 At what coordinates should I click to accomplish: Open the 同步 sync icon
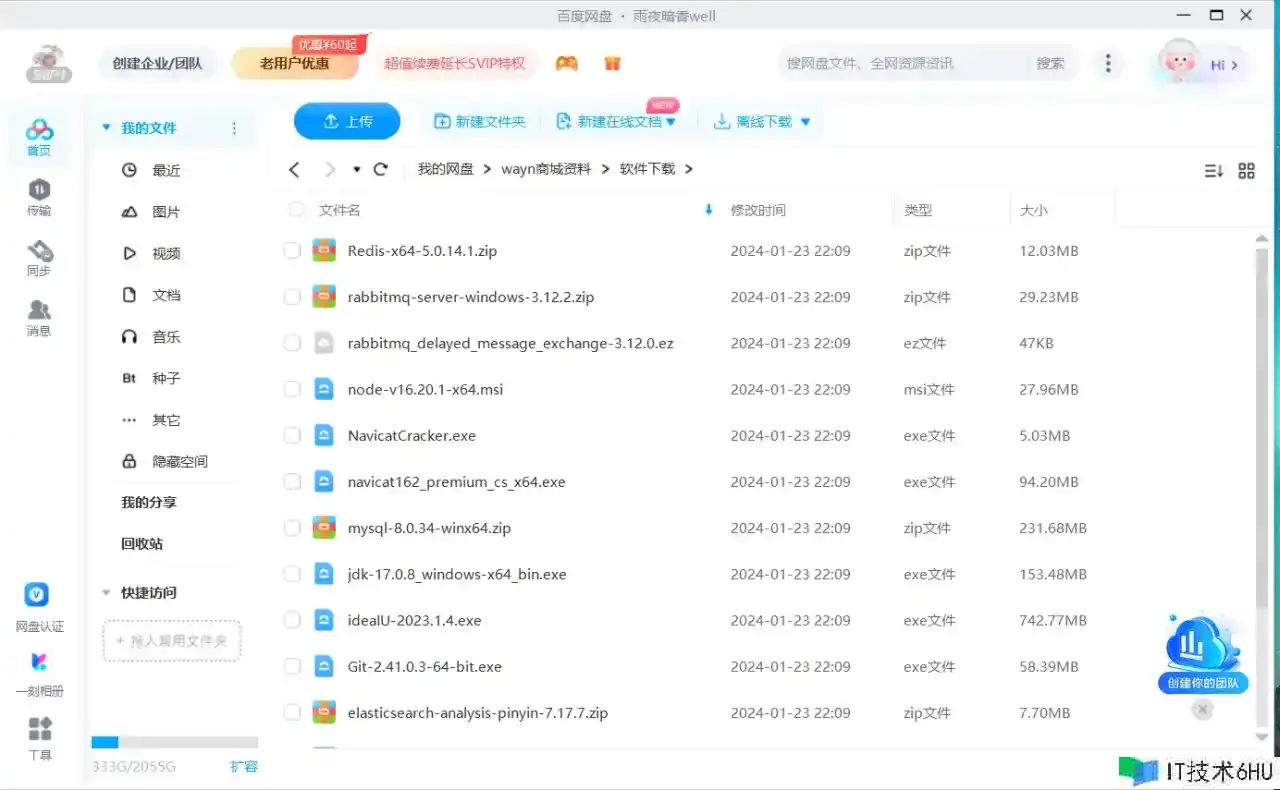click(x=39, y=258)
